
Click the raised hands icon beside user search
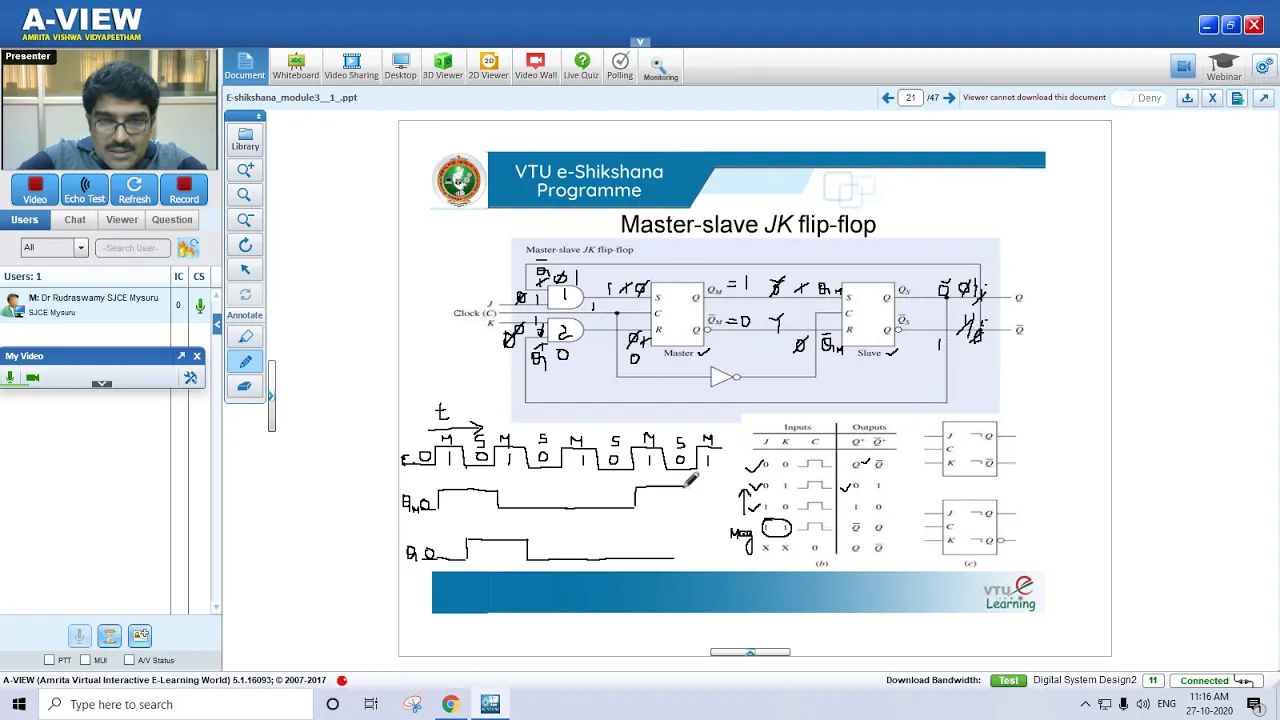pos(188,248)
